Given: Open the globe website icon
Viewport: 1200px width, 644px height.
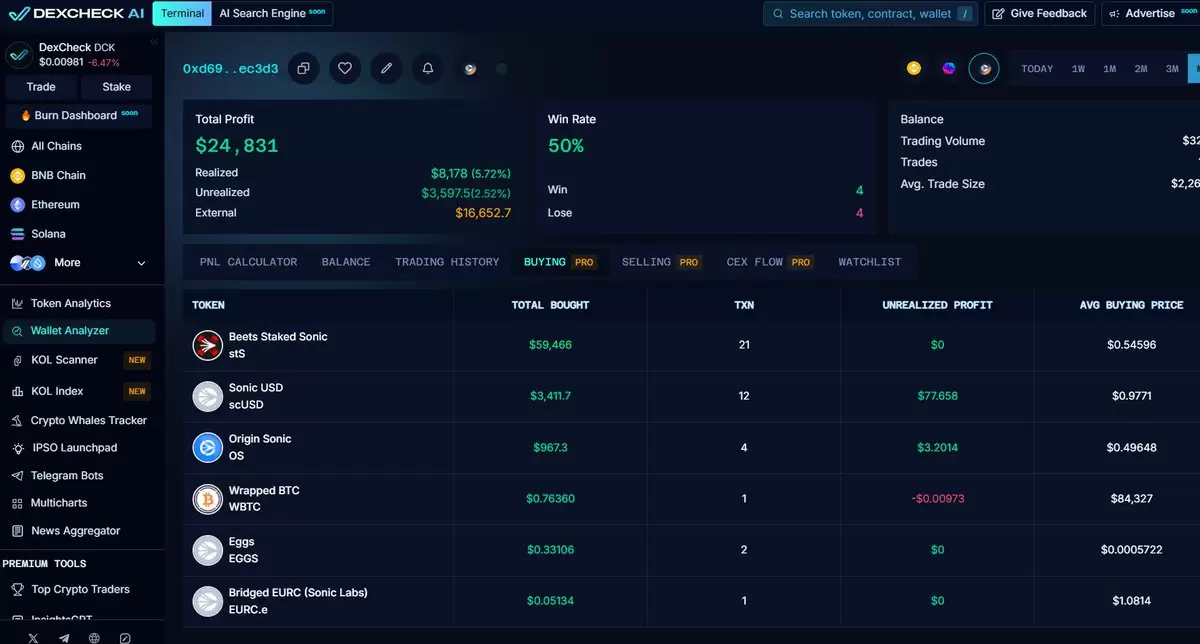Looking at the screenshot, I should 94,637.
